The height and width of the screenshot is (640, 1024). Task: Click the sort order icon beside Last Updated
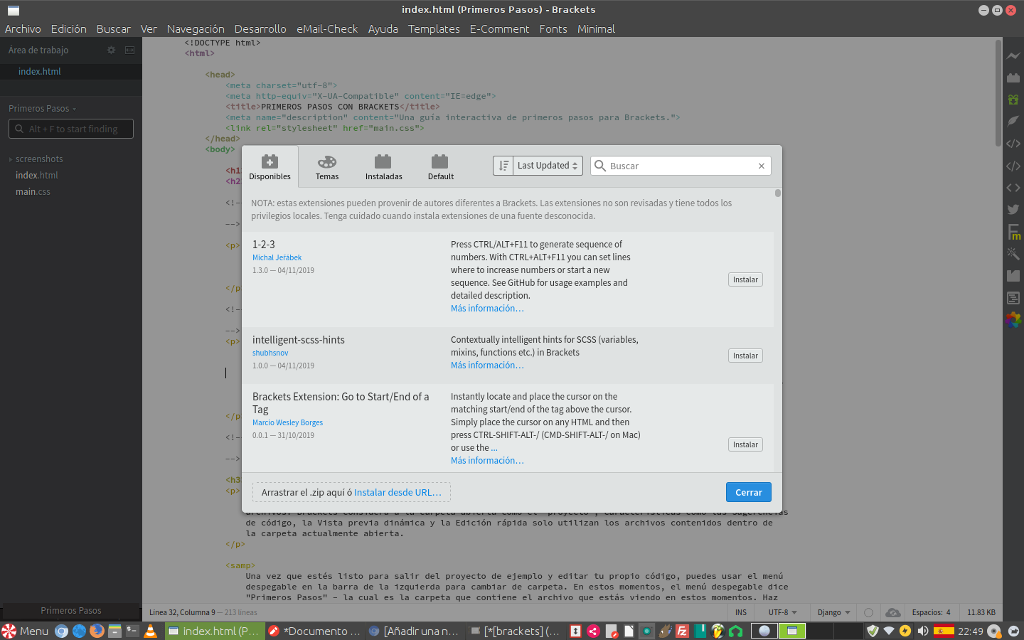click(x=504, y=166)
